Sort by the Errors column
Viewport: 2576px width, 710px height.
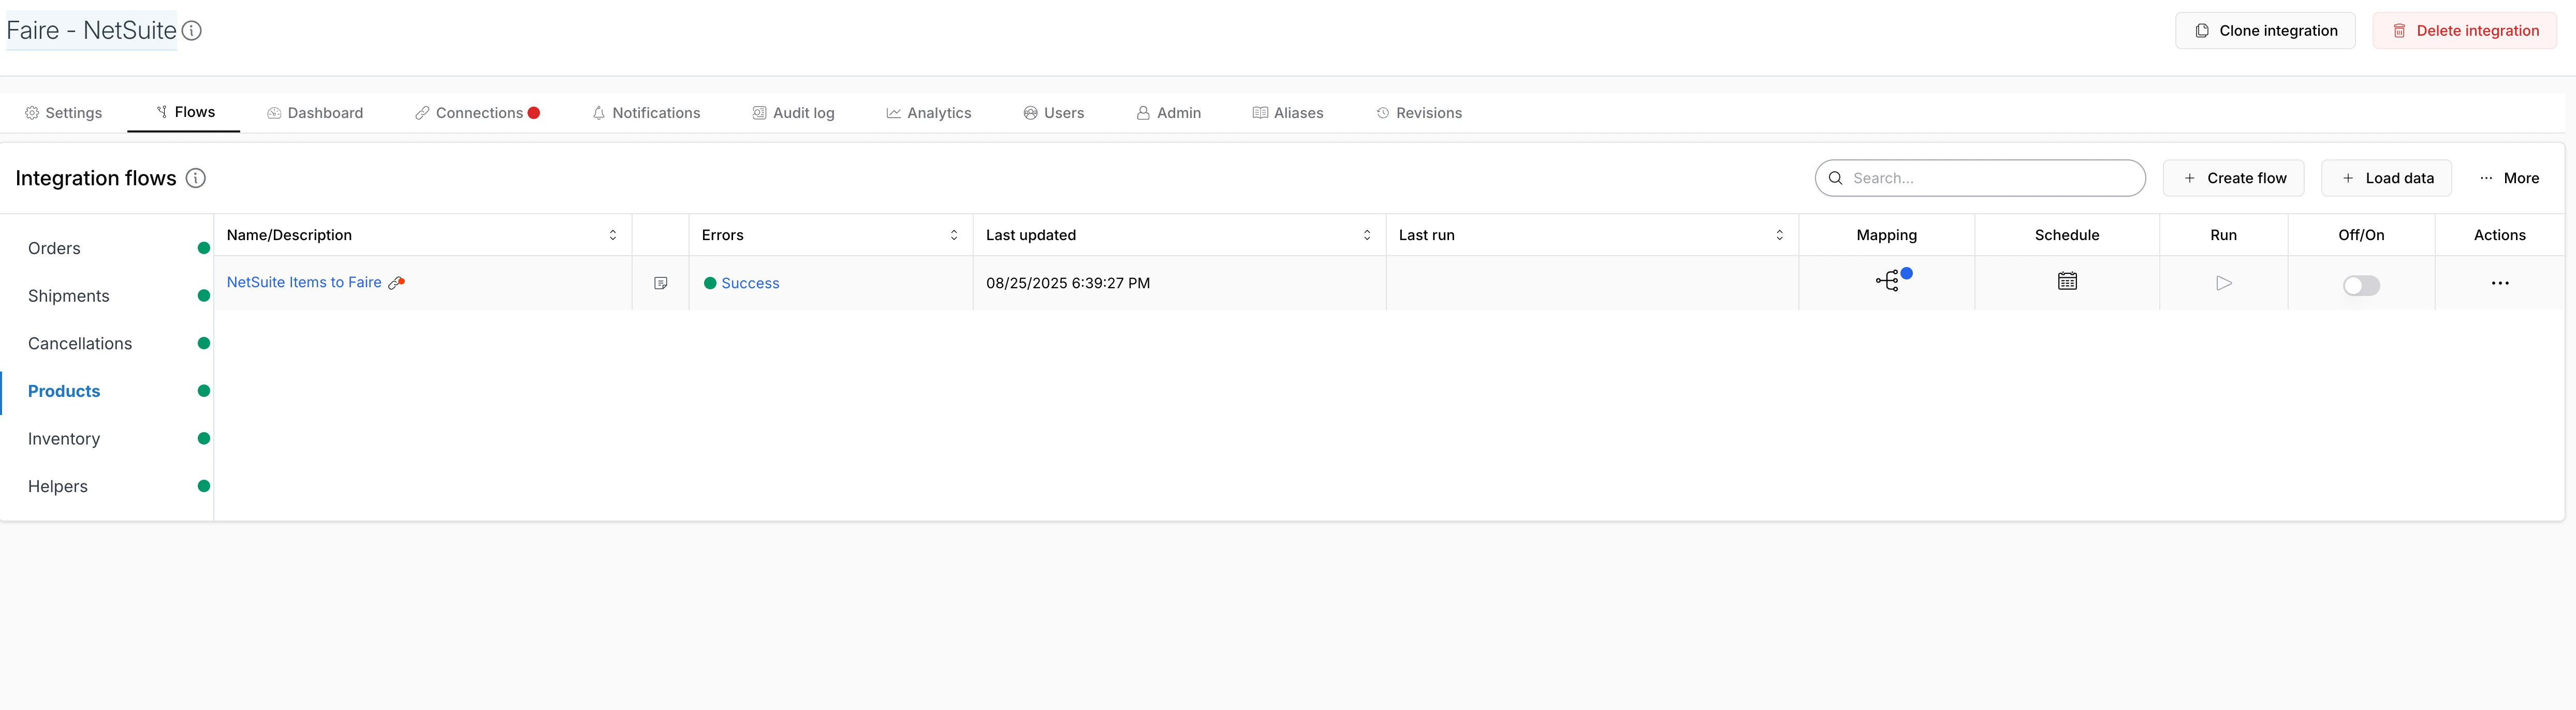pyautogui.click(x=954, y=235)
